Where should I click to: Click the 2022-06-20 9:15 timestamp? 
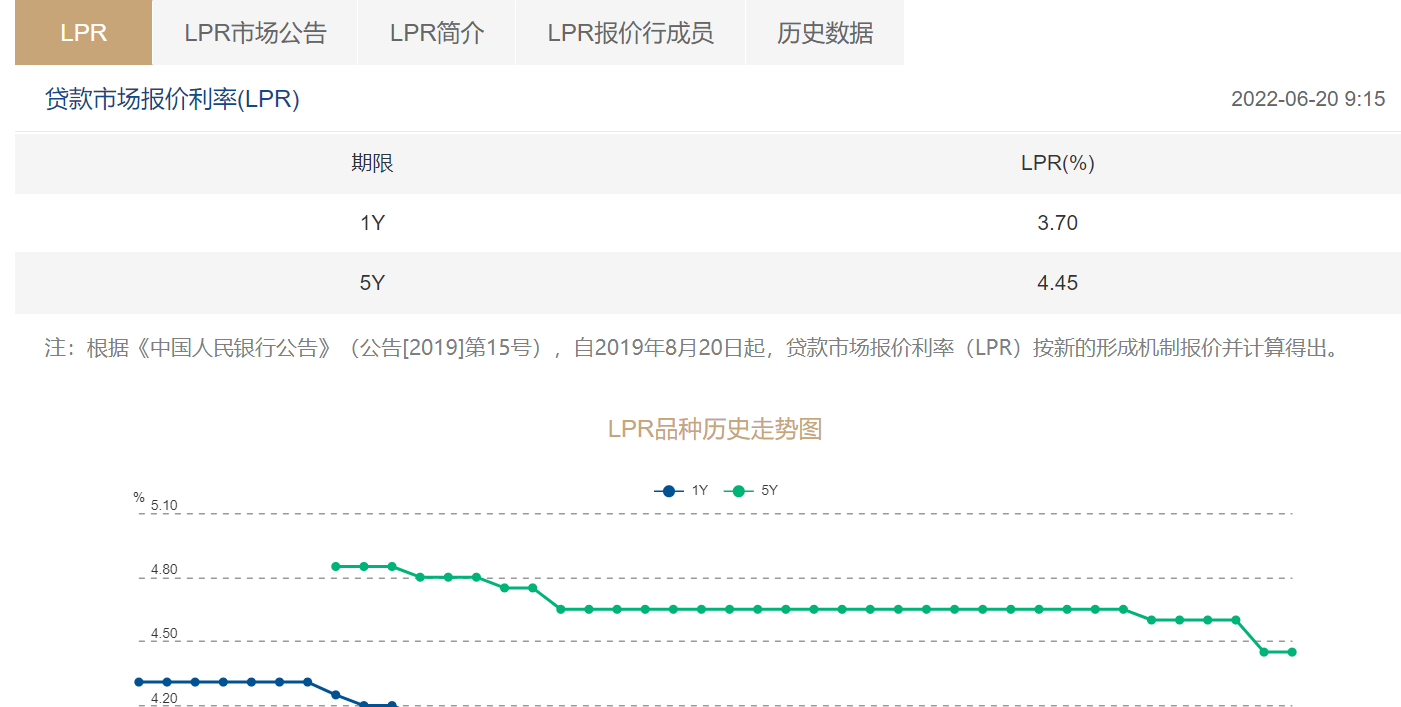pos(1307,99)
